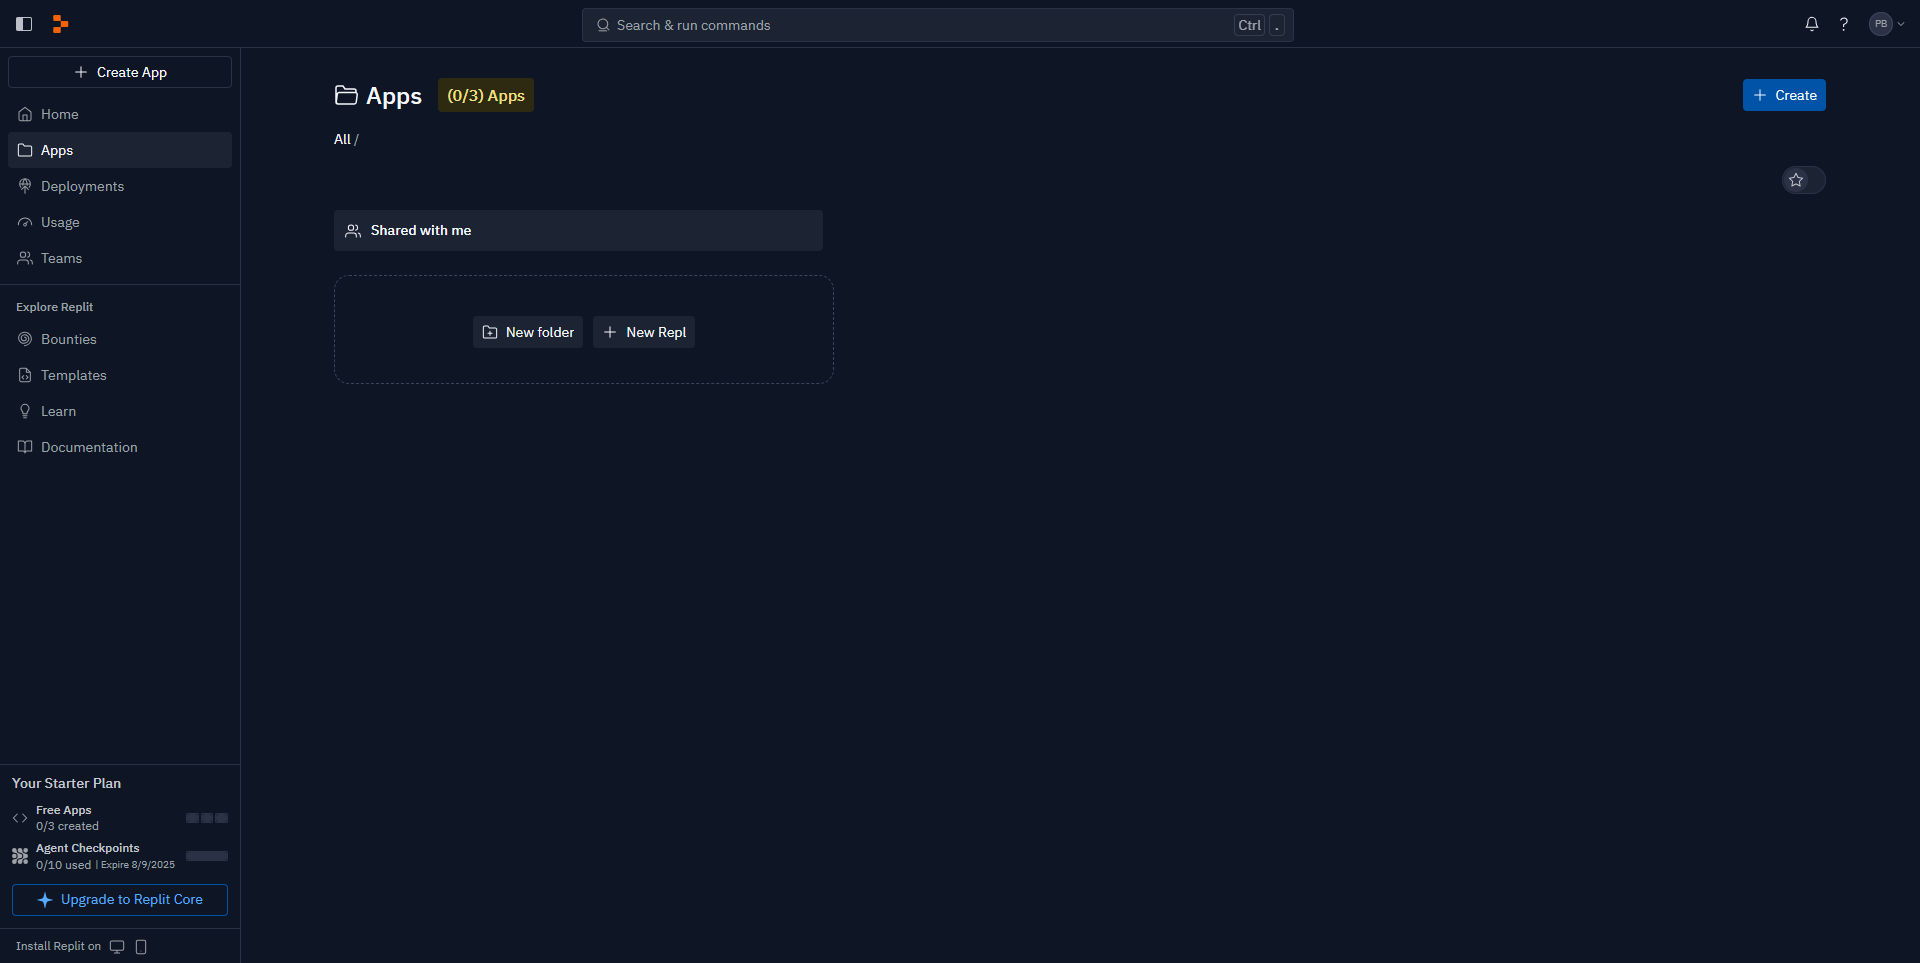Click the New Repl button
The width and height of the screenshot is (1920, 963).
pyautogui.click(x=644, y=332)
